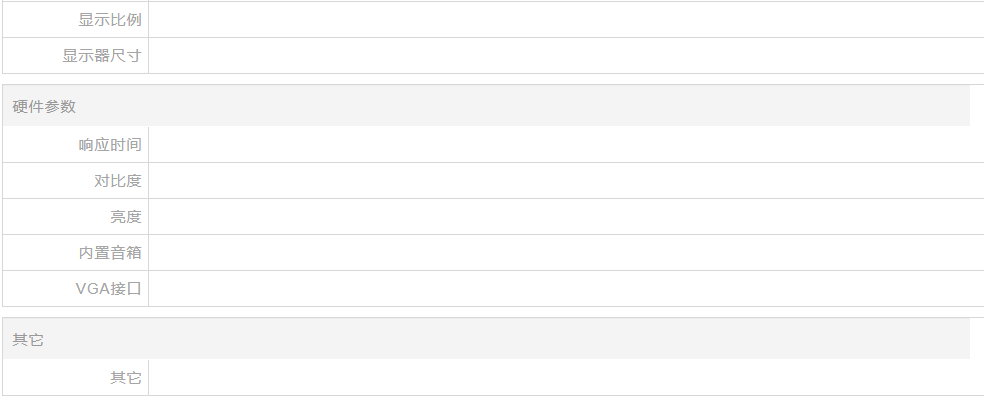Click the empty 响应时间 value cell
985x399 pixels.
pyautogui.click(x=567, y=145)
